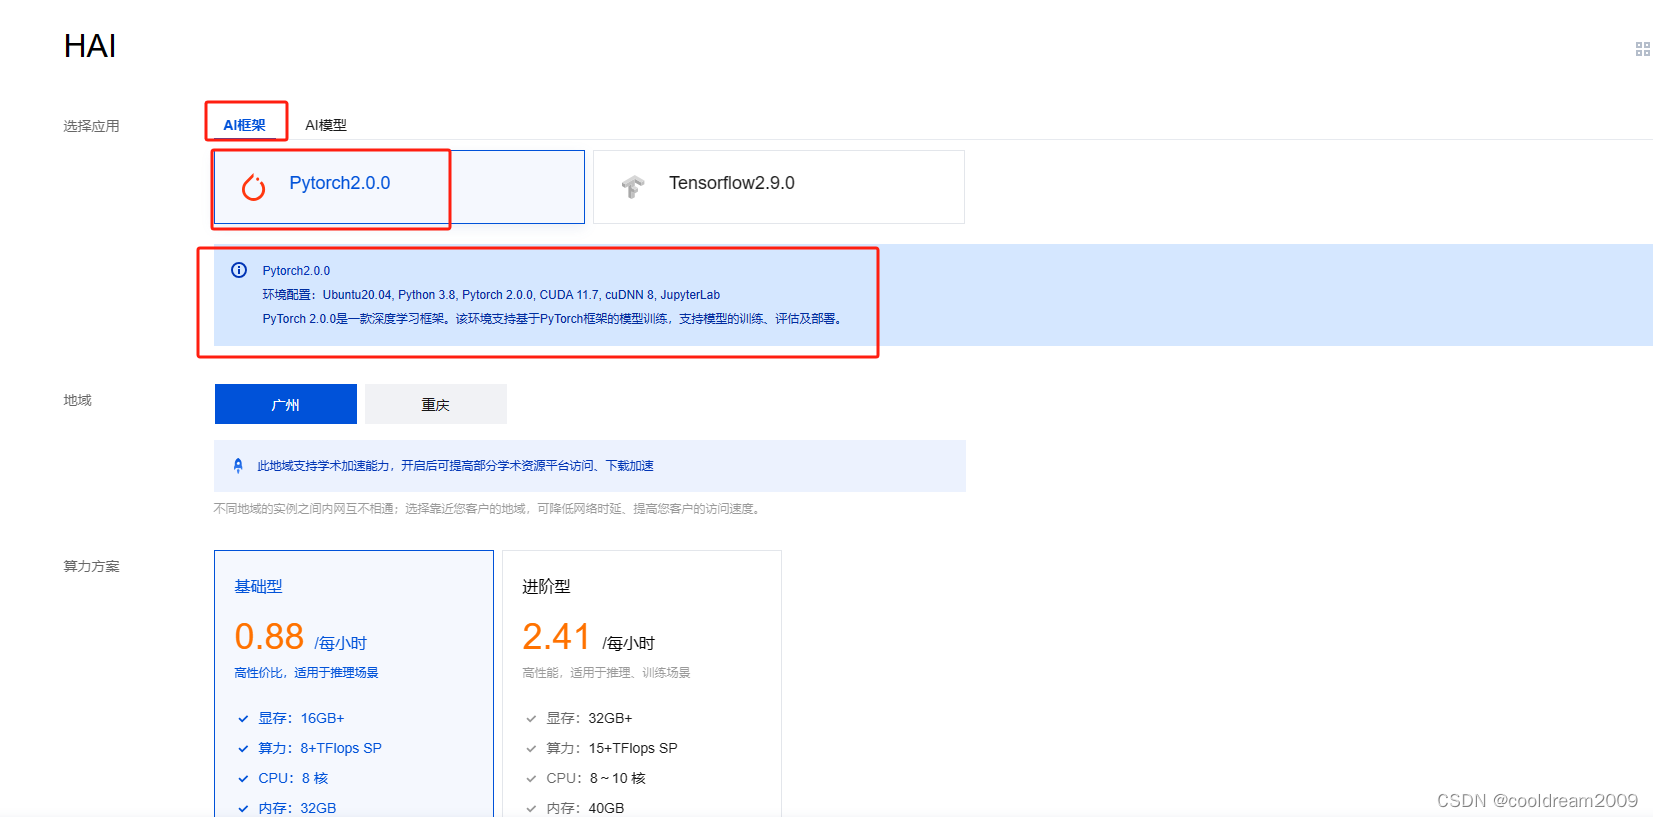
Task: Click the Pytorch flame logo icon
Action: tap(254, 186)
